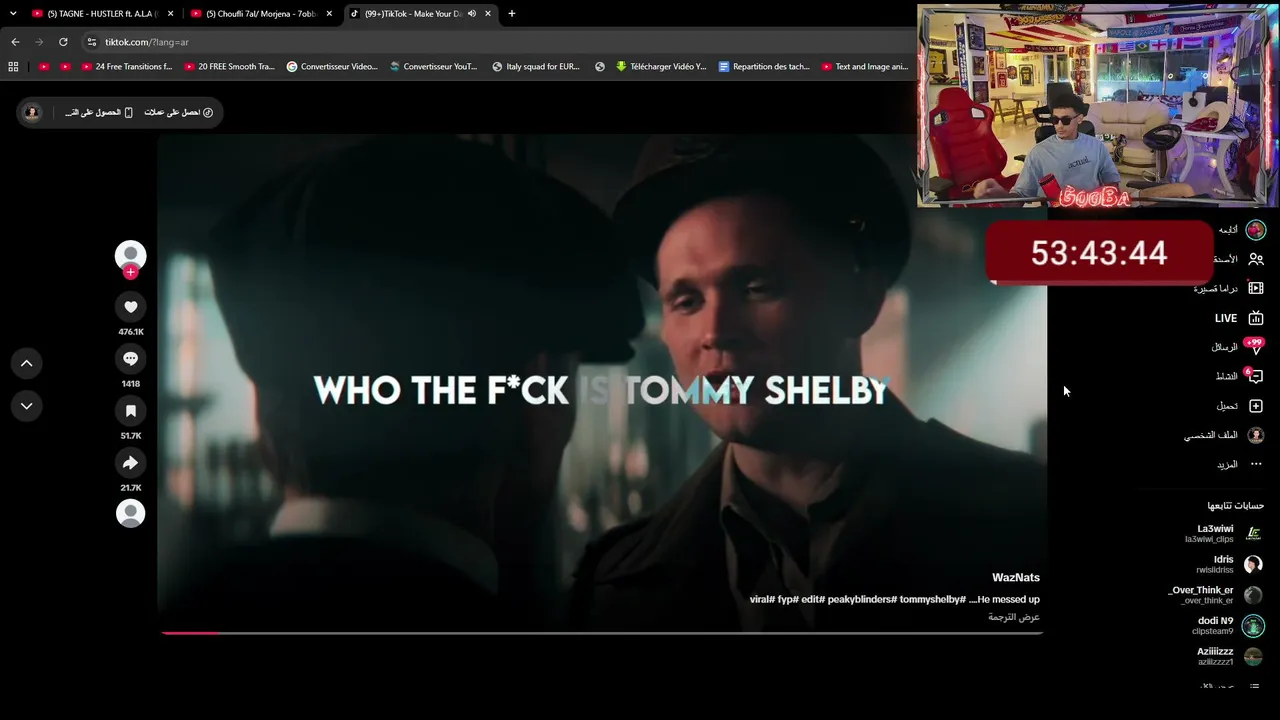Image resolution: width=1280 pixels, height=720 pixels.
Task: Open the LIVE section icon
Action: pyautogui.click(x=1256, y=318)
